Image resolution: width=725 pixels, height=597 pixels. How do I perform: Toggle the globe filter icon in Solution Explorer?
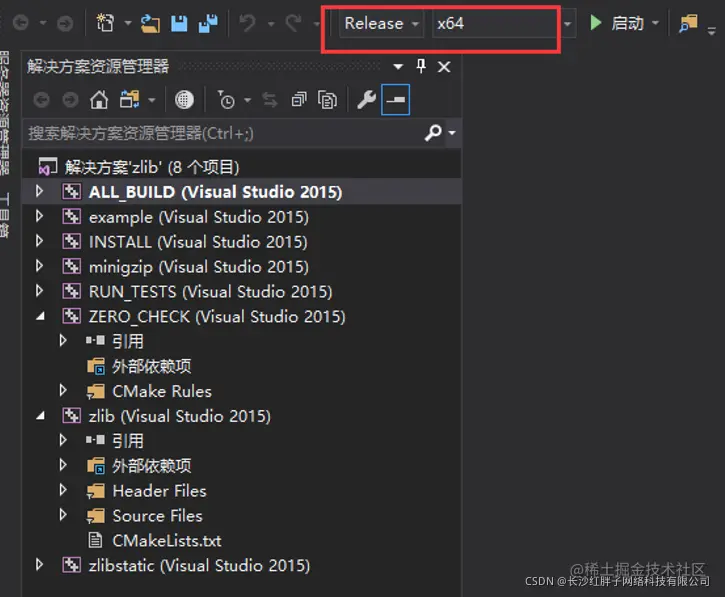pyautogui.click(x=184, y=99)
